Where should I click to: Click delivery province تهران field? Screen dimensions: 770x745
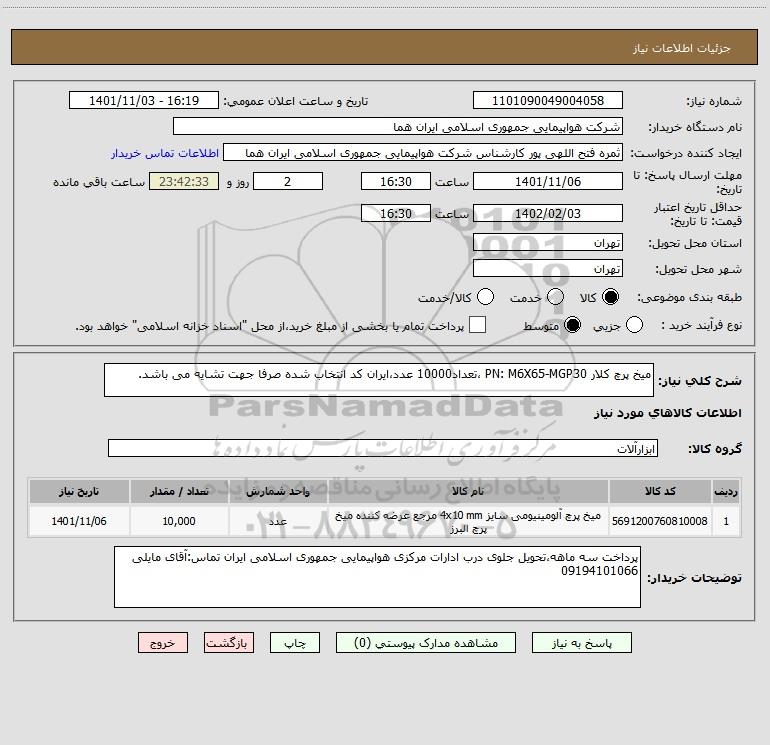click(548, 243)
